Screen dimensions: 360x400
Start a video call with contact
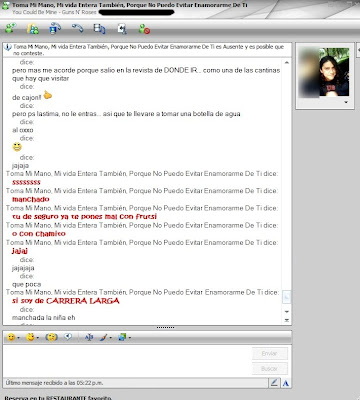[55, 28]
